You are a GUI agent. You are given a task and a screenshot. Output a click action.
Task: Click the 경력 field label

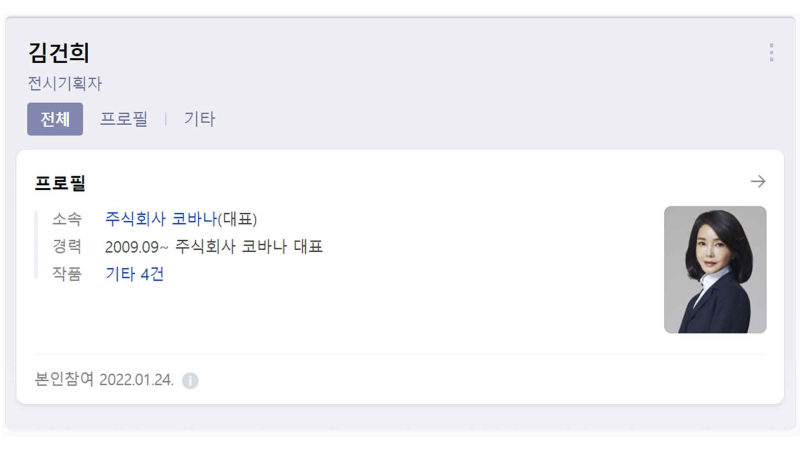[x=67, y=246]
